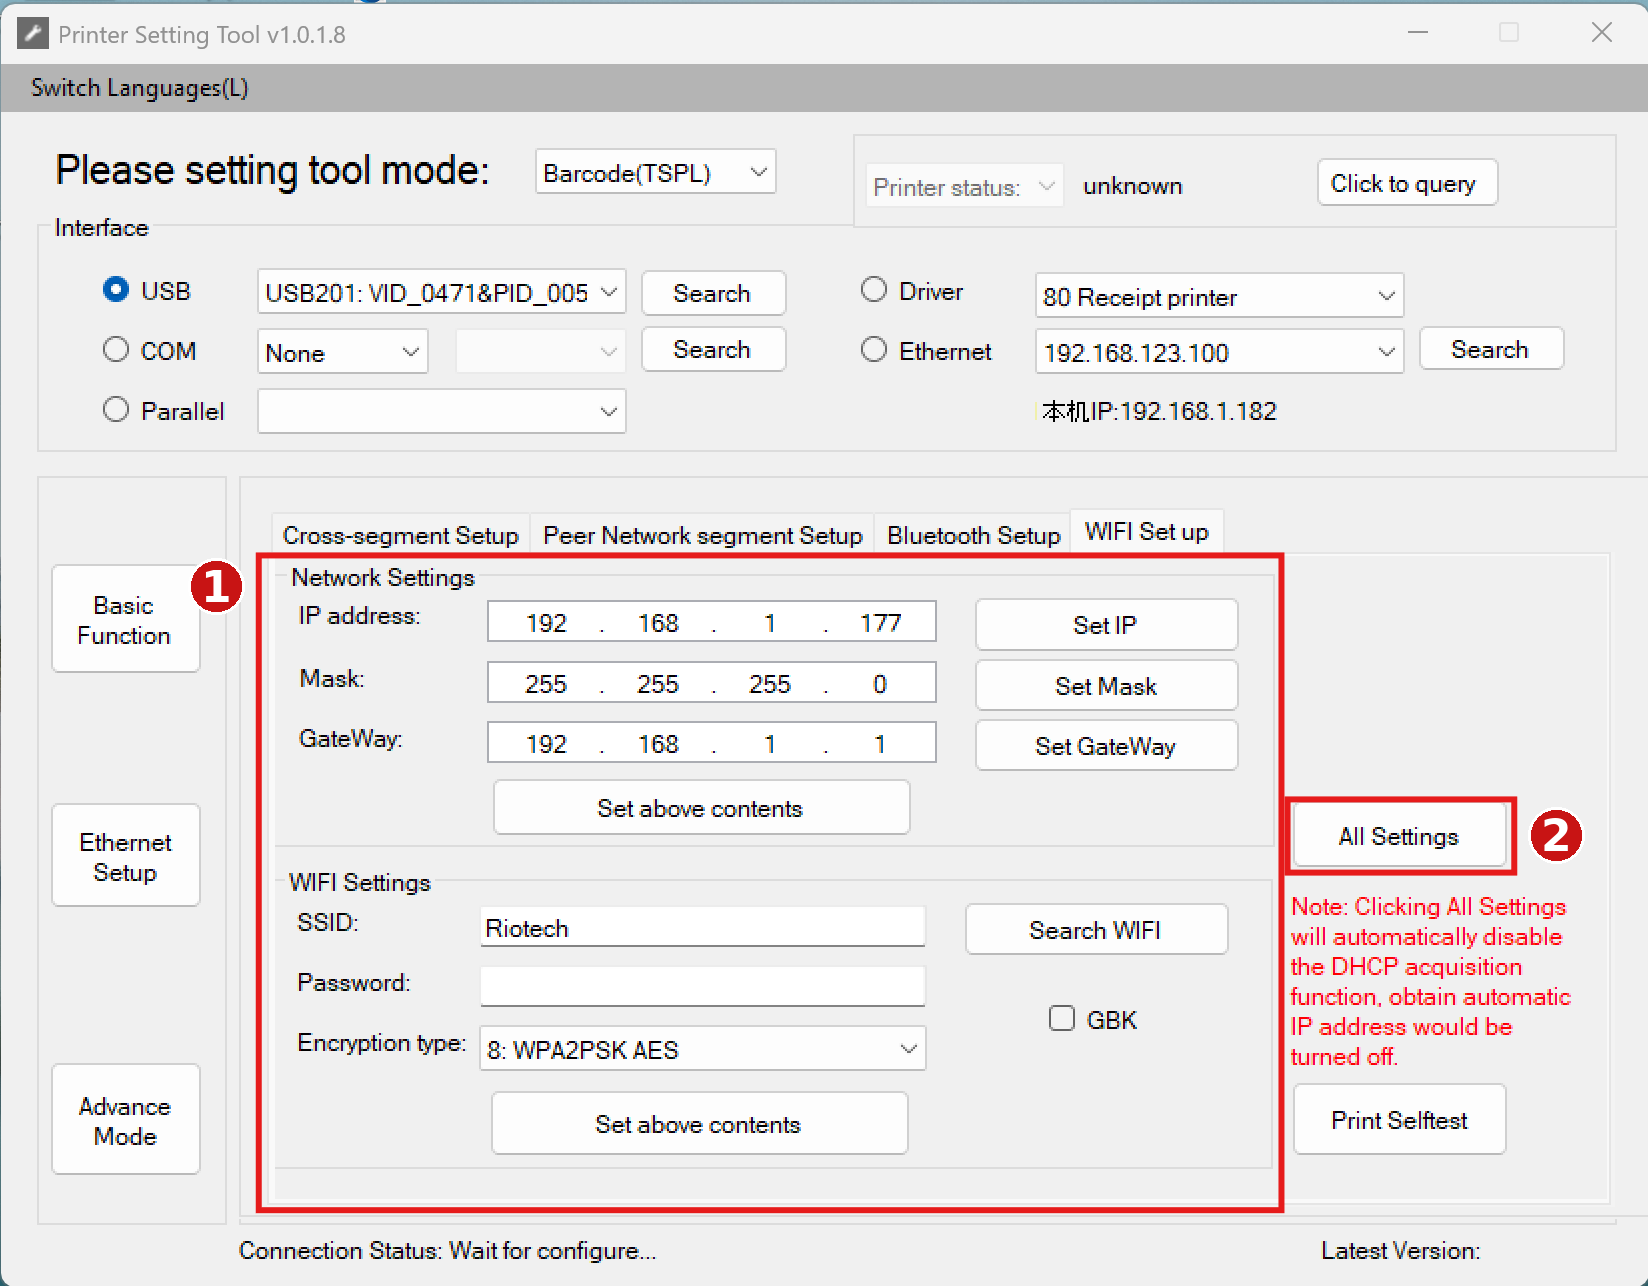1648x1286 pixels.
Task: Open the tool mode Barcode(TSPL) dropdown
Action: pyautogui.click(x=656, y=172)
